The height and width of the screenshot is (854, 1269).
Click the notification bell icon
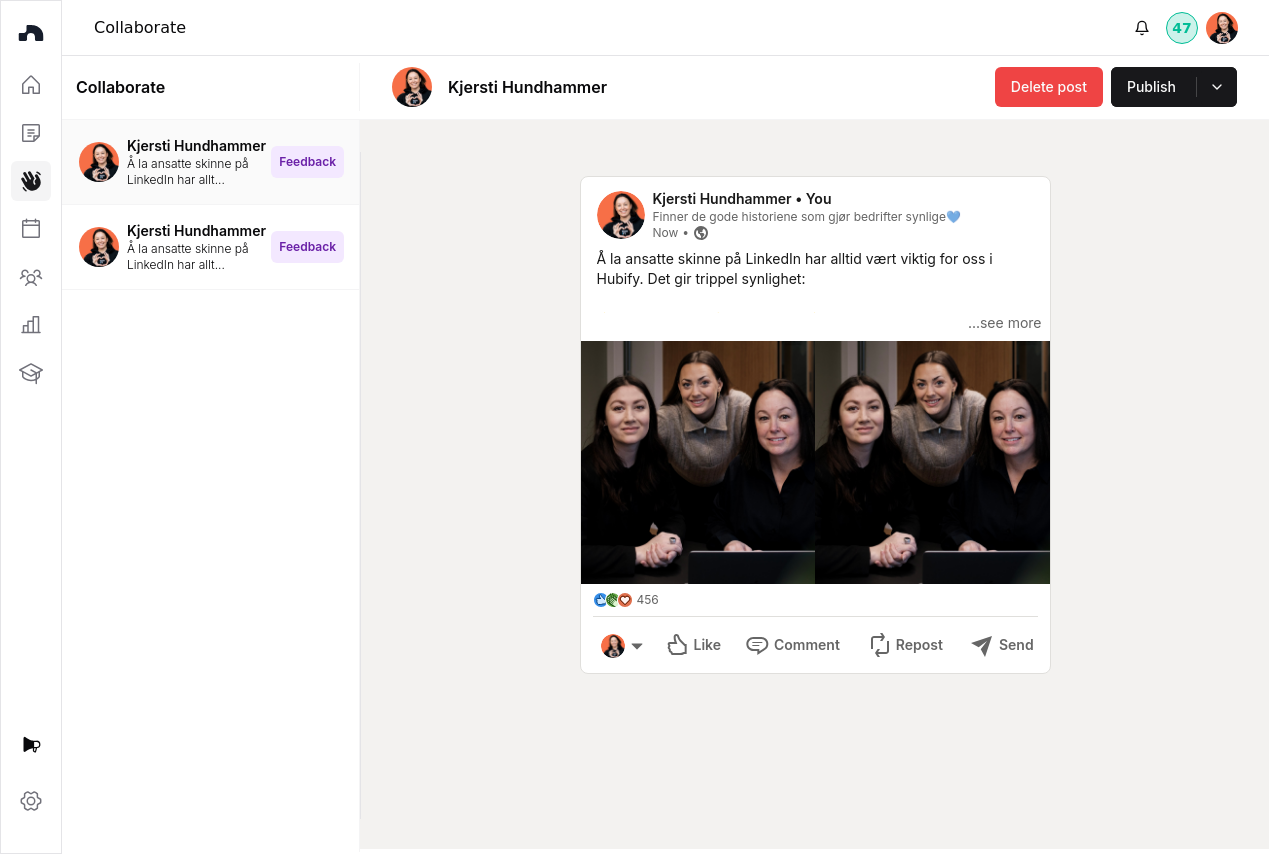(1142, 28)
